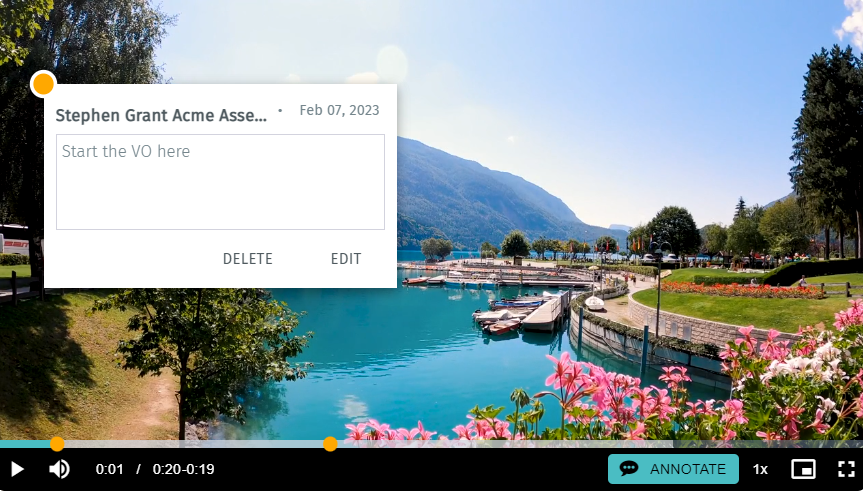Play the video with the triangle button
The height and width of the screenshot is (491, 863).
(x=17, y=470)
